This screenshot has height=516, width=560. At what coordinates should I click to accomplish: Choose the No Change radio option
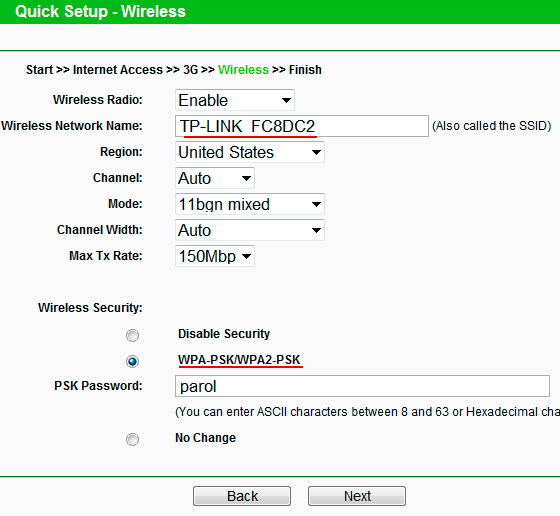click(x=132, y=439)
